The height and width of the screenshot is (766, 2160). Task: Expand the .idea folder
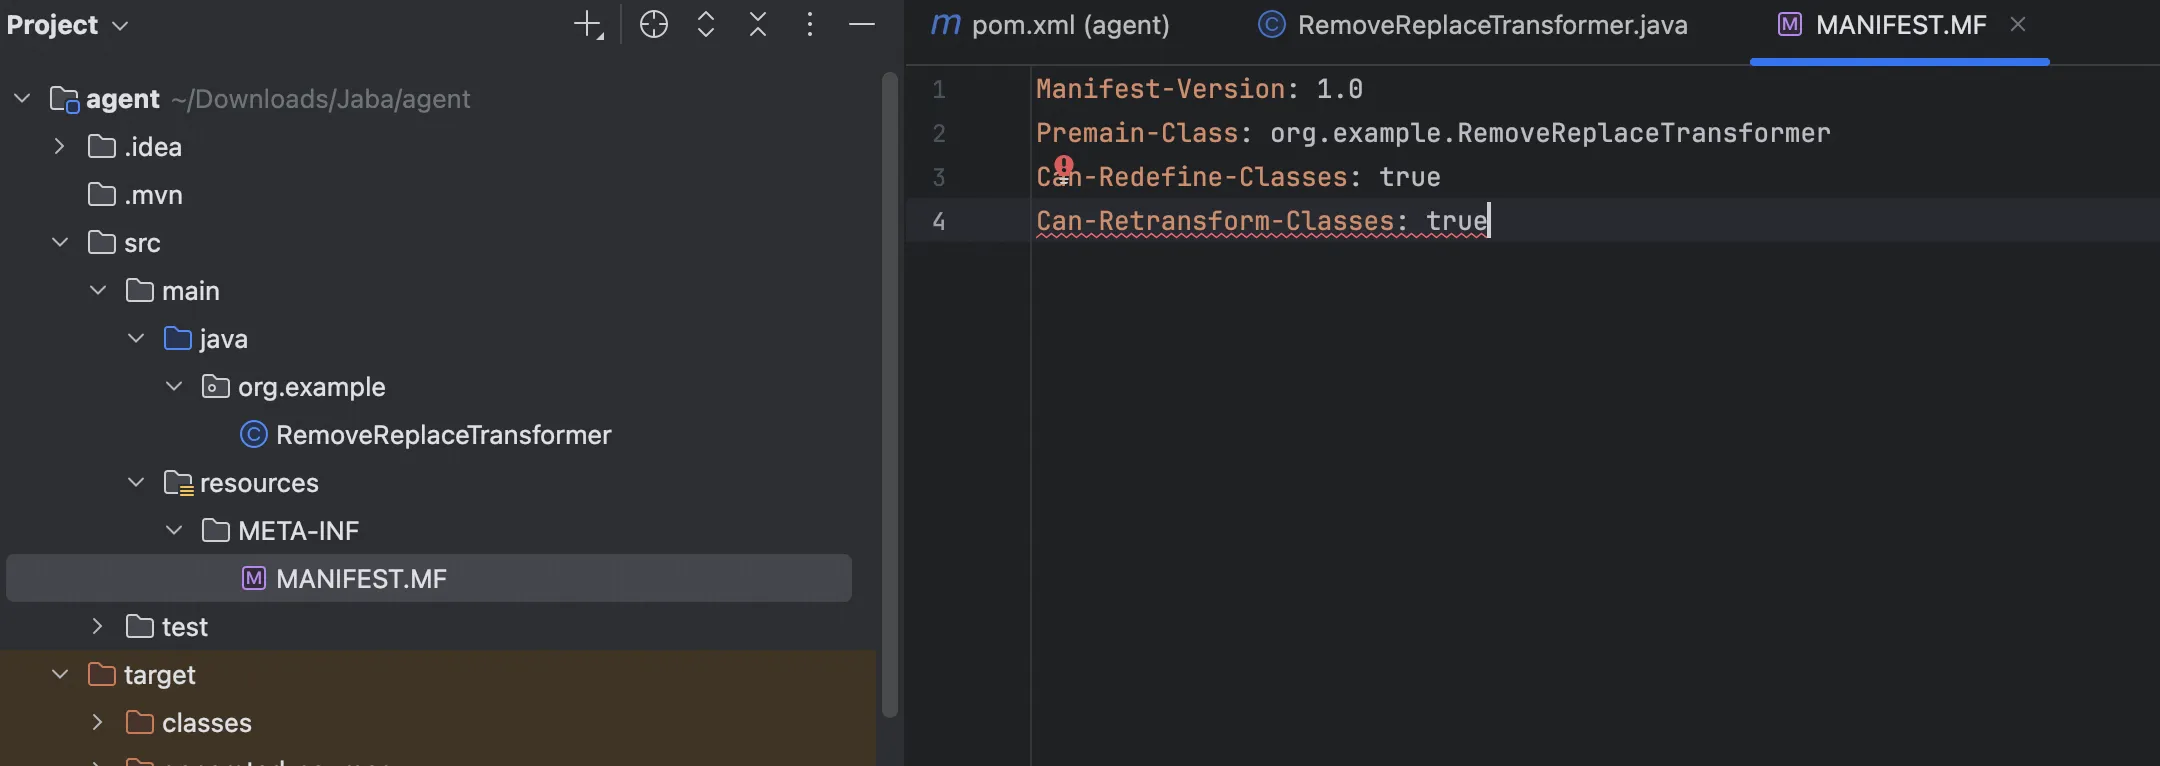tap(59, 147)
